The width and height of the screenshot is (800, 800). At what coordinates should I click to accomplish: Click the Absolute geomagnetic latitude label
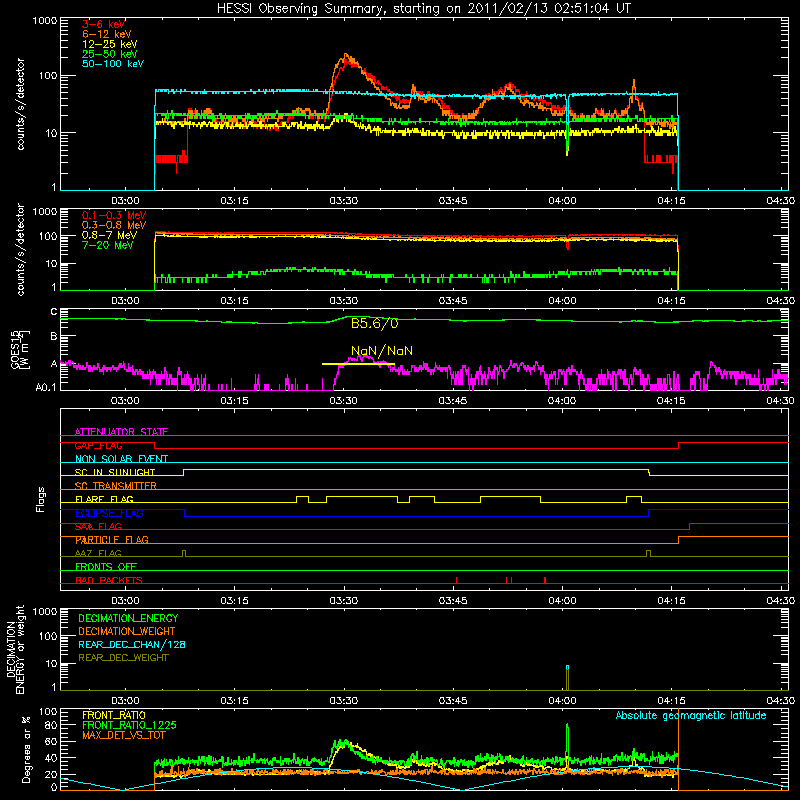[691, 715]
